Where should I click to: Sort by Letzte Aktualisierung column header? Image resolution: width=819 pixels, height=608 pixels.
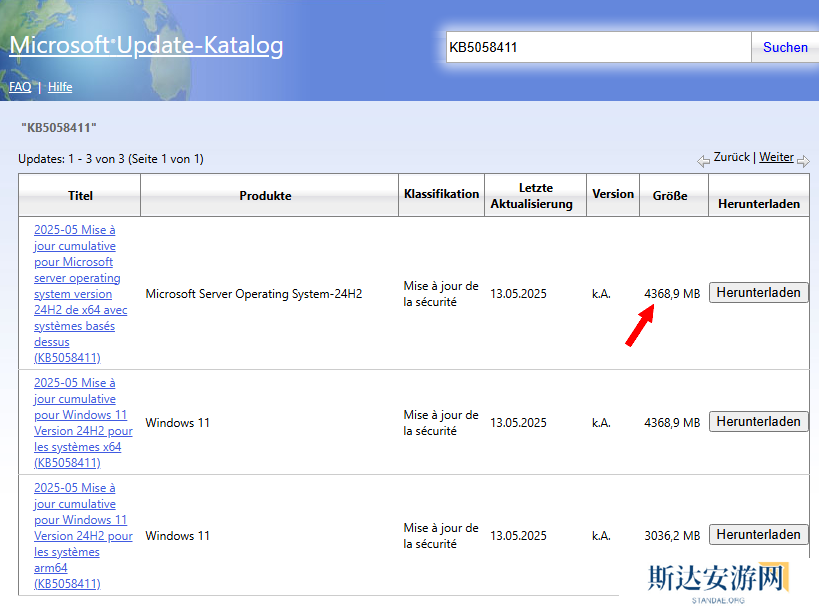pos(531,196)
